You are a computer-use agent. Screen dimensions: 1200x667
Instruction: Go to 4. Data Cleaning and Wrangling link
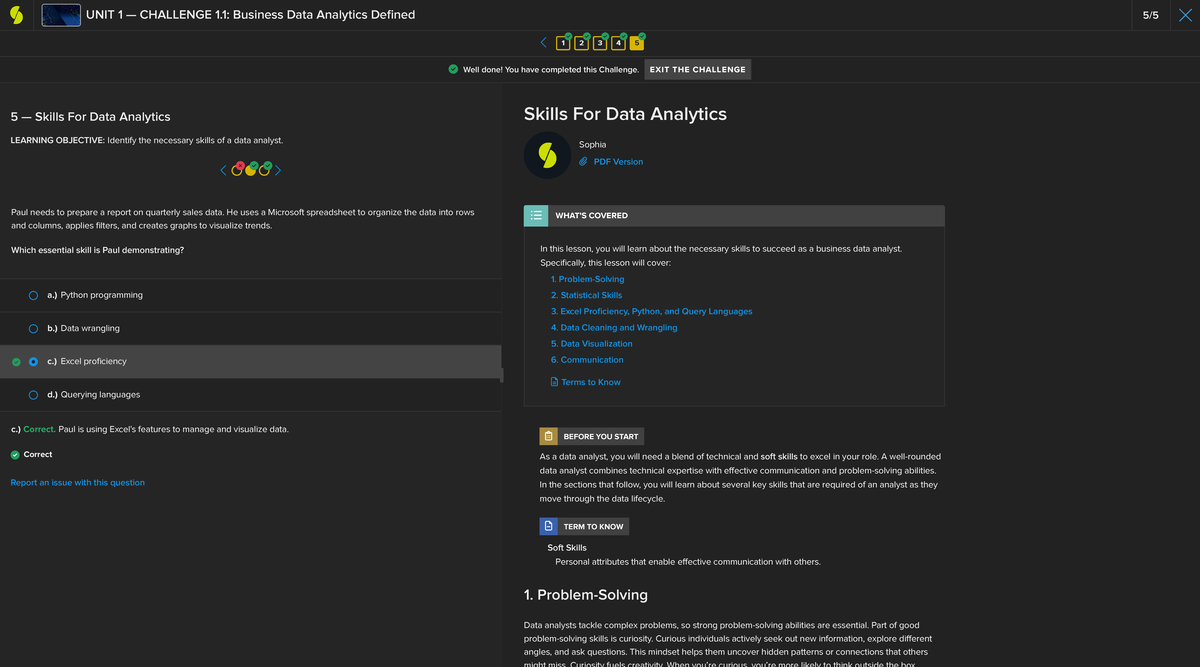[614, 327]
